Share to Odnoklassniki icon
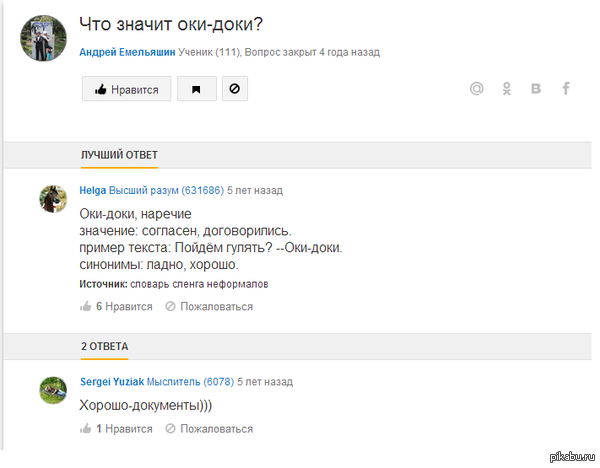This screenshot has height=468, width=600. tap(507, 89)
